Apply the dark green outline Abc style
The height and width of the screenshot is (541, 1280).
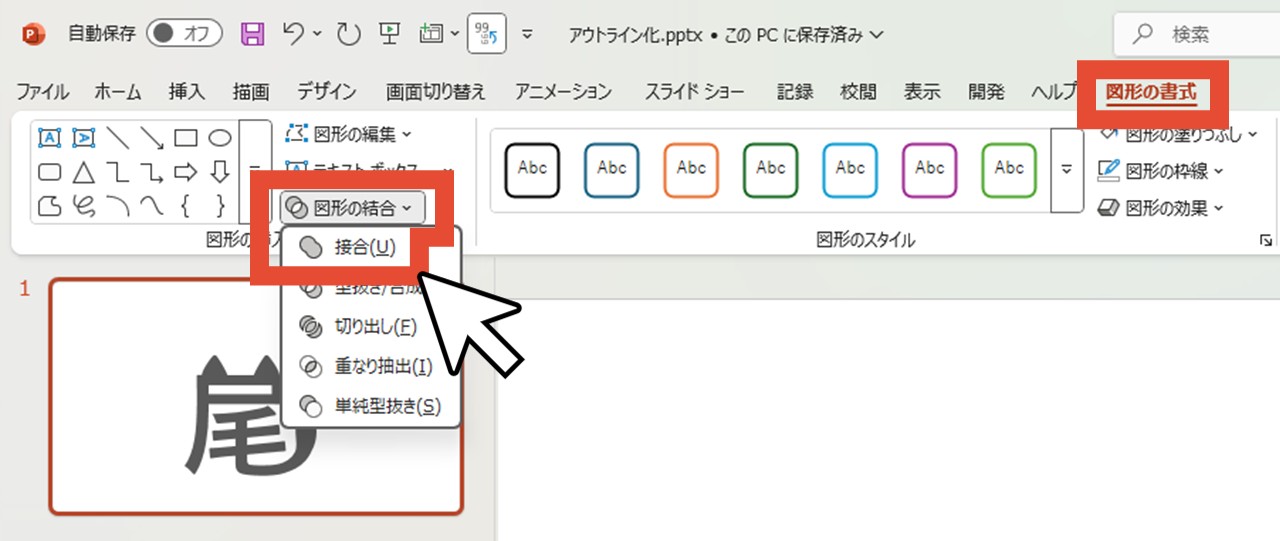[770, 169]
